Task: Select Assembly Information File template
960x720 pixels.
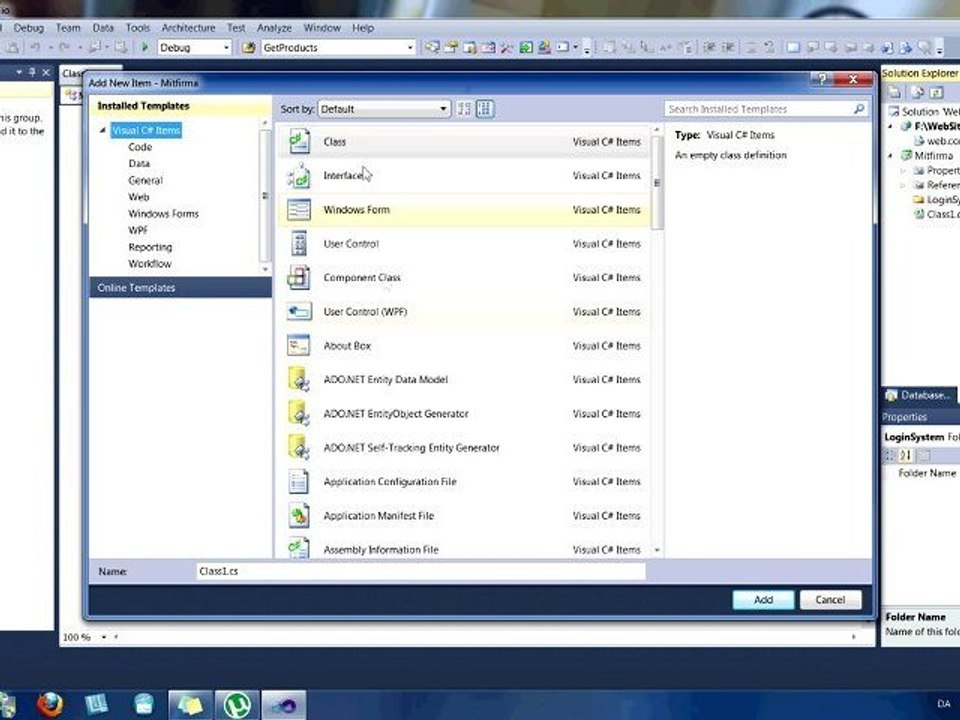Action: pos(464,548)
